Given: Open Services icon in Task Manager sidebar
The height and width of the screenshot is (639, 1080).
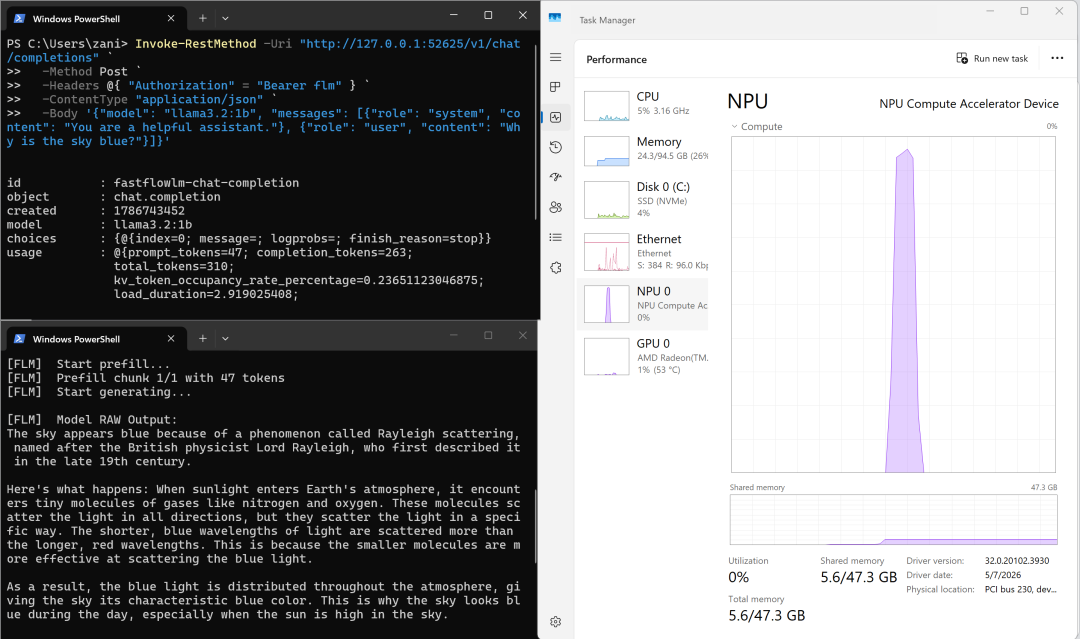Looking at the screenshot, I should click(x=556, y=267).
